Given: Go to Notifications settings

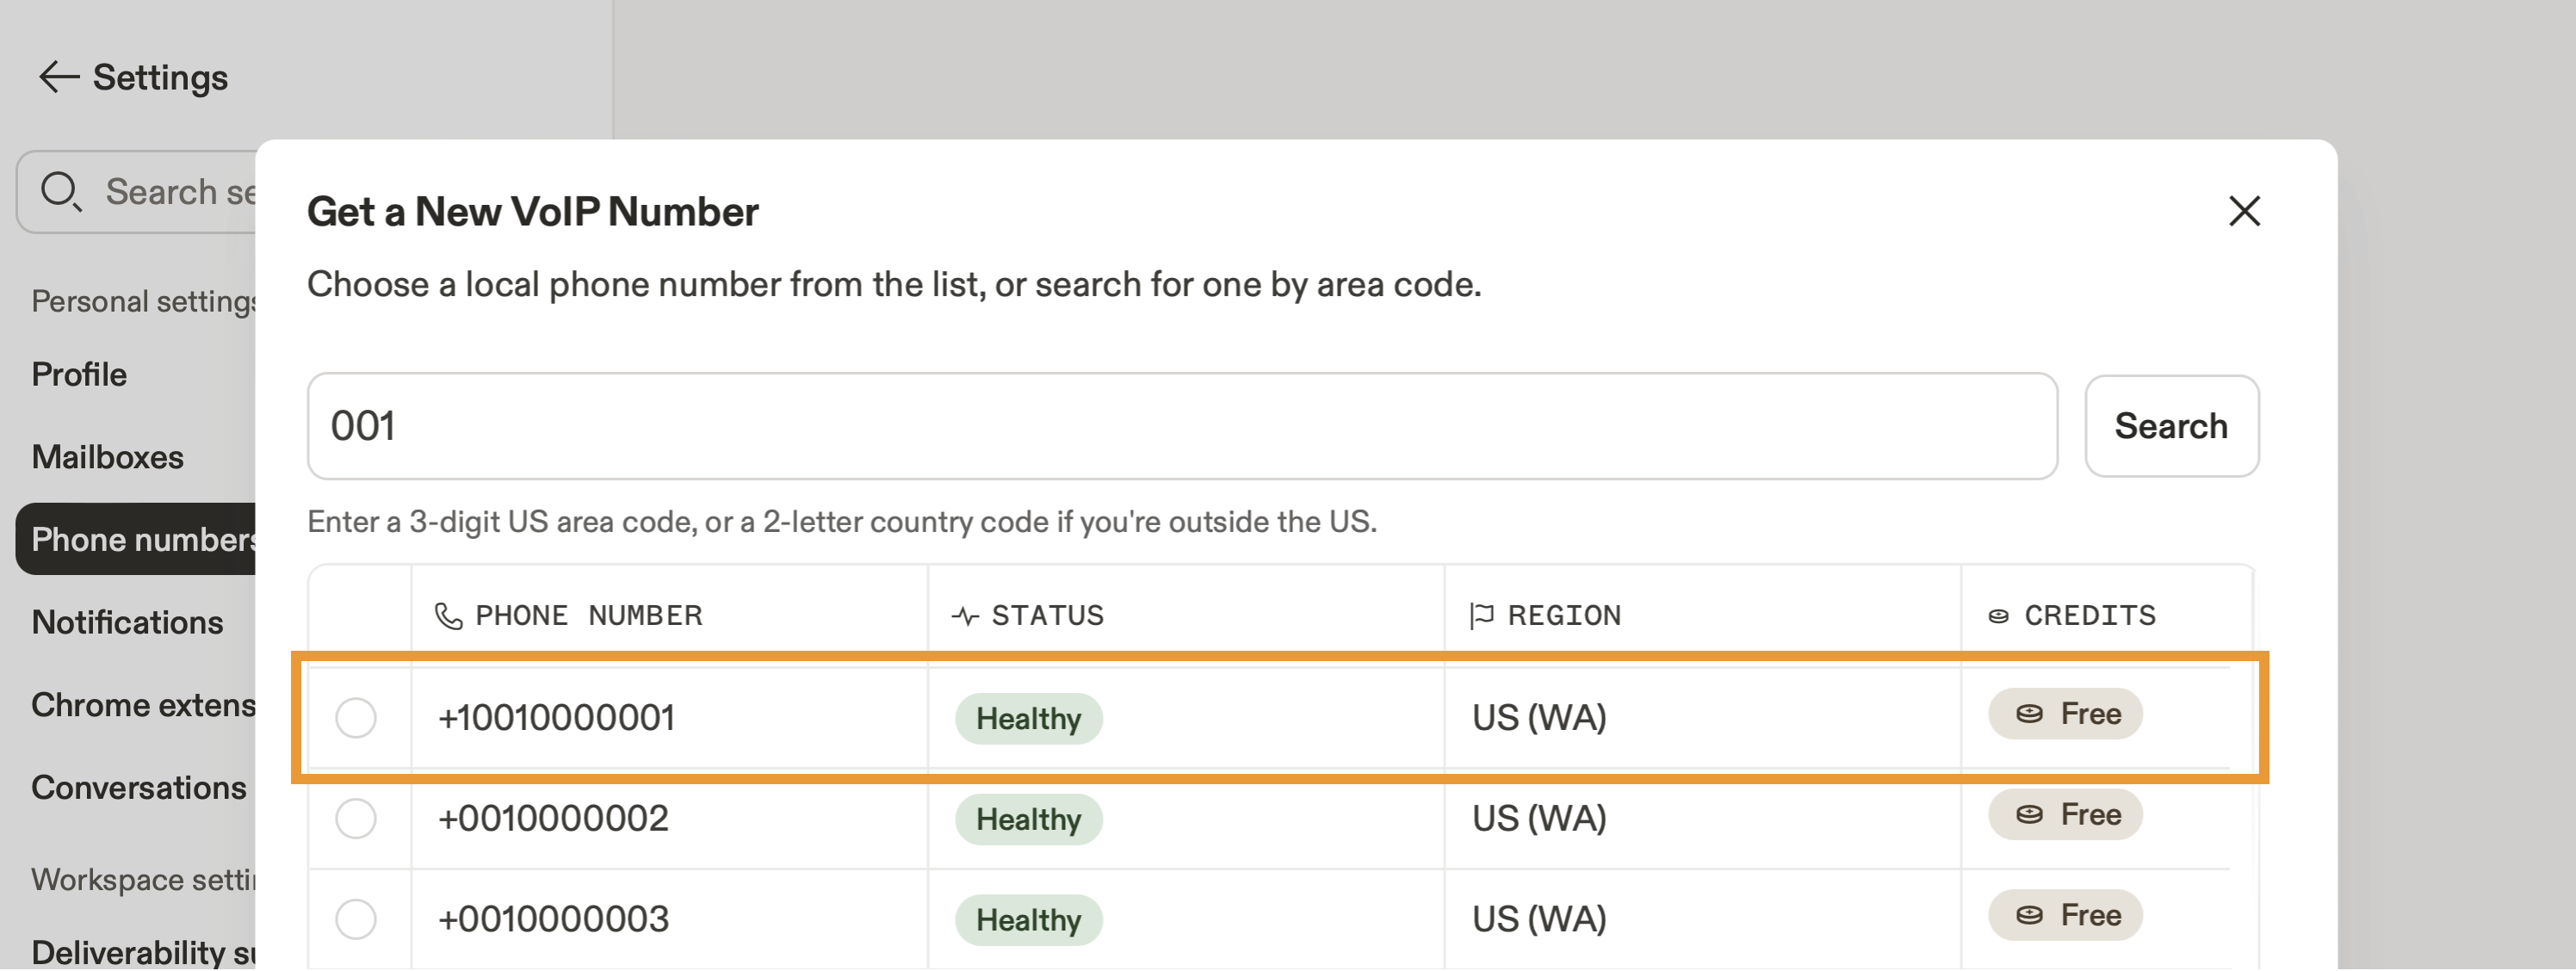Looking at the screenshot, I should pyautogui.click(x=127, y=622).
